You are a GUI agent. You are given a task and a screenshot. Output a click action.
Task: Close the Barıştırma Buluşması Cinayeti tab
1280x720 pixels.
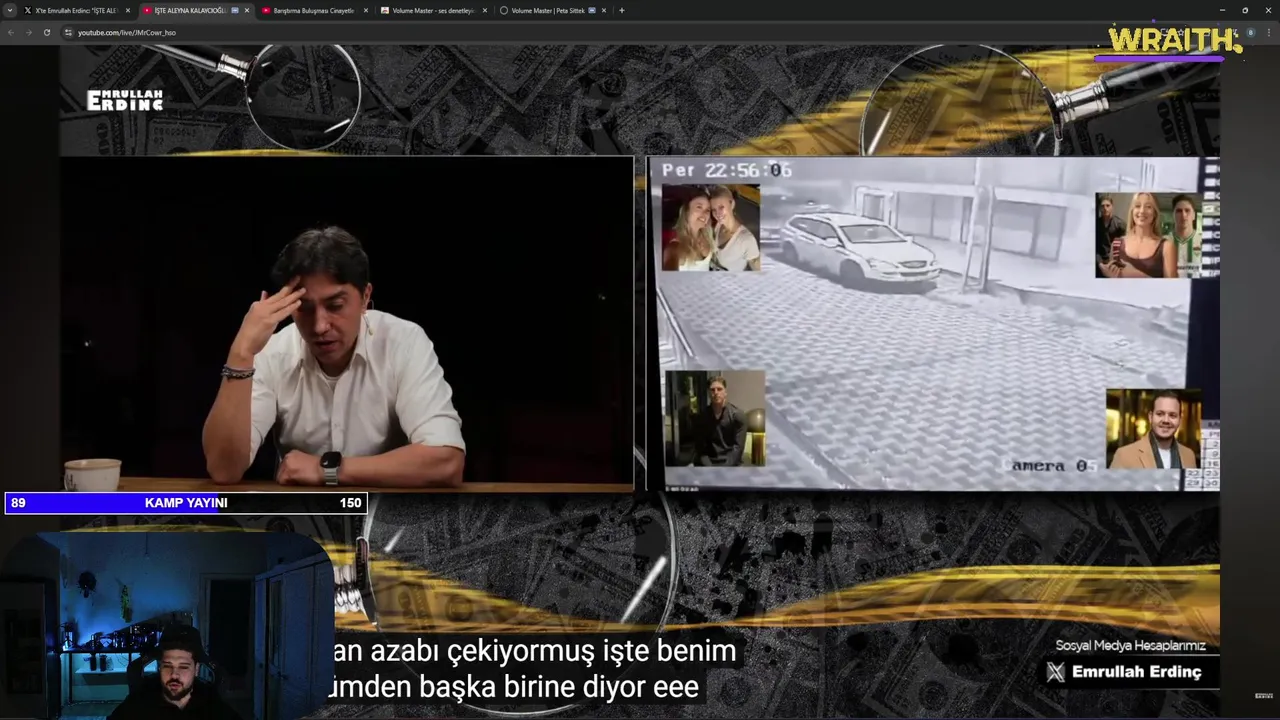[365, 10]
